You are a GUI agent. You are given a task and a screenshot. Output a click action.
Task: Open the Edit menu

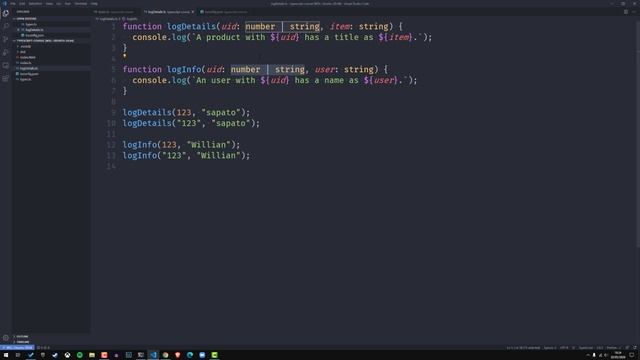(x=22, y=4)
